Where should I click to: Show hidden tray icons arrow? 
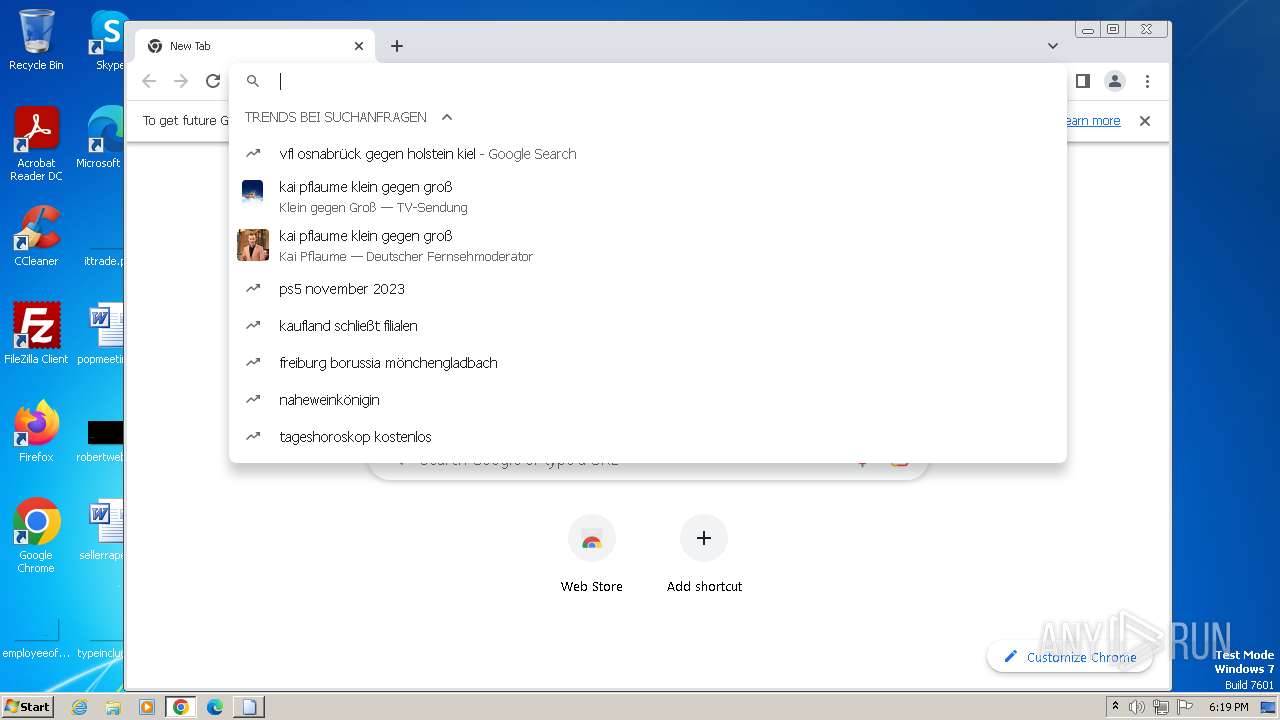click(1116, 706)
